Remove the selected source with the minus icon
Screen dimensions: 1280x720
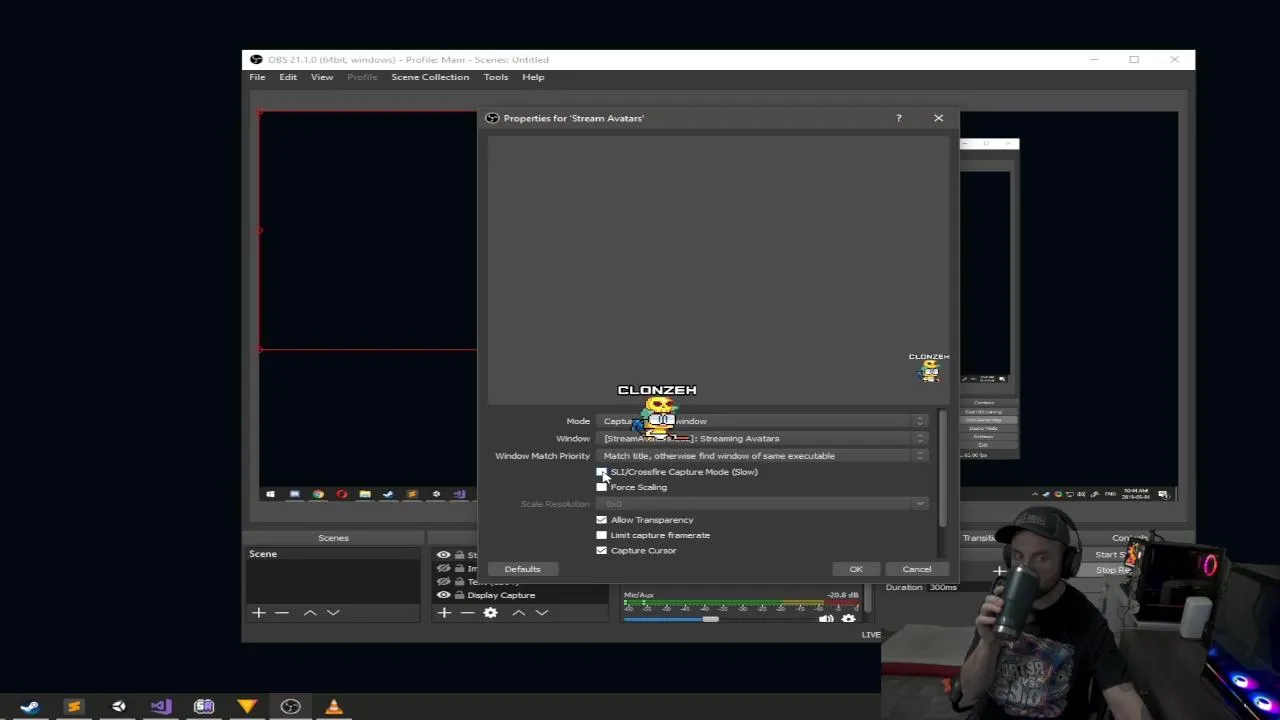[467, 612]
